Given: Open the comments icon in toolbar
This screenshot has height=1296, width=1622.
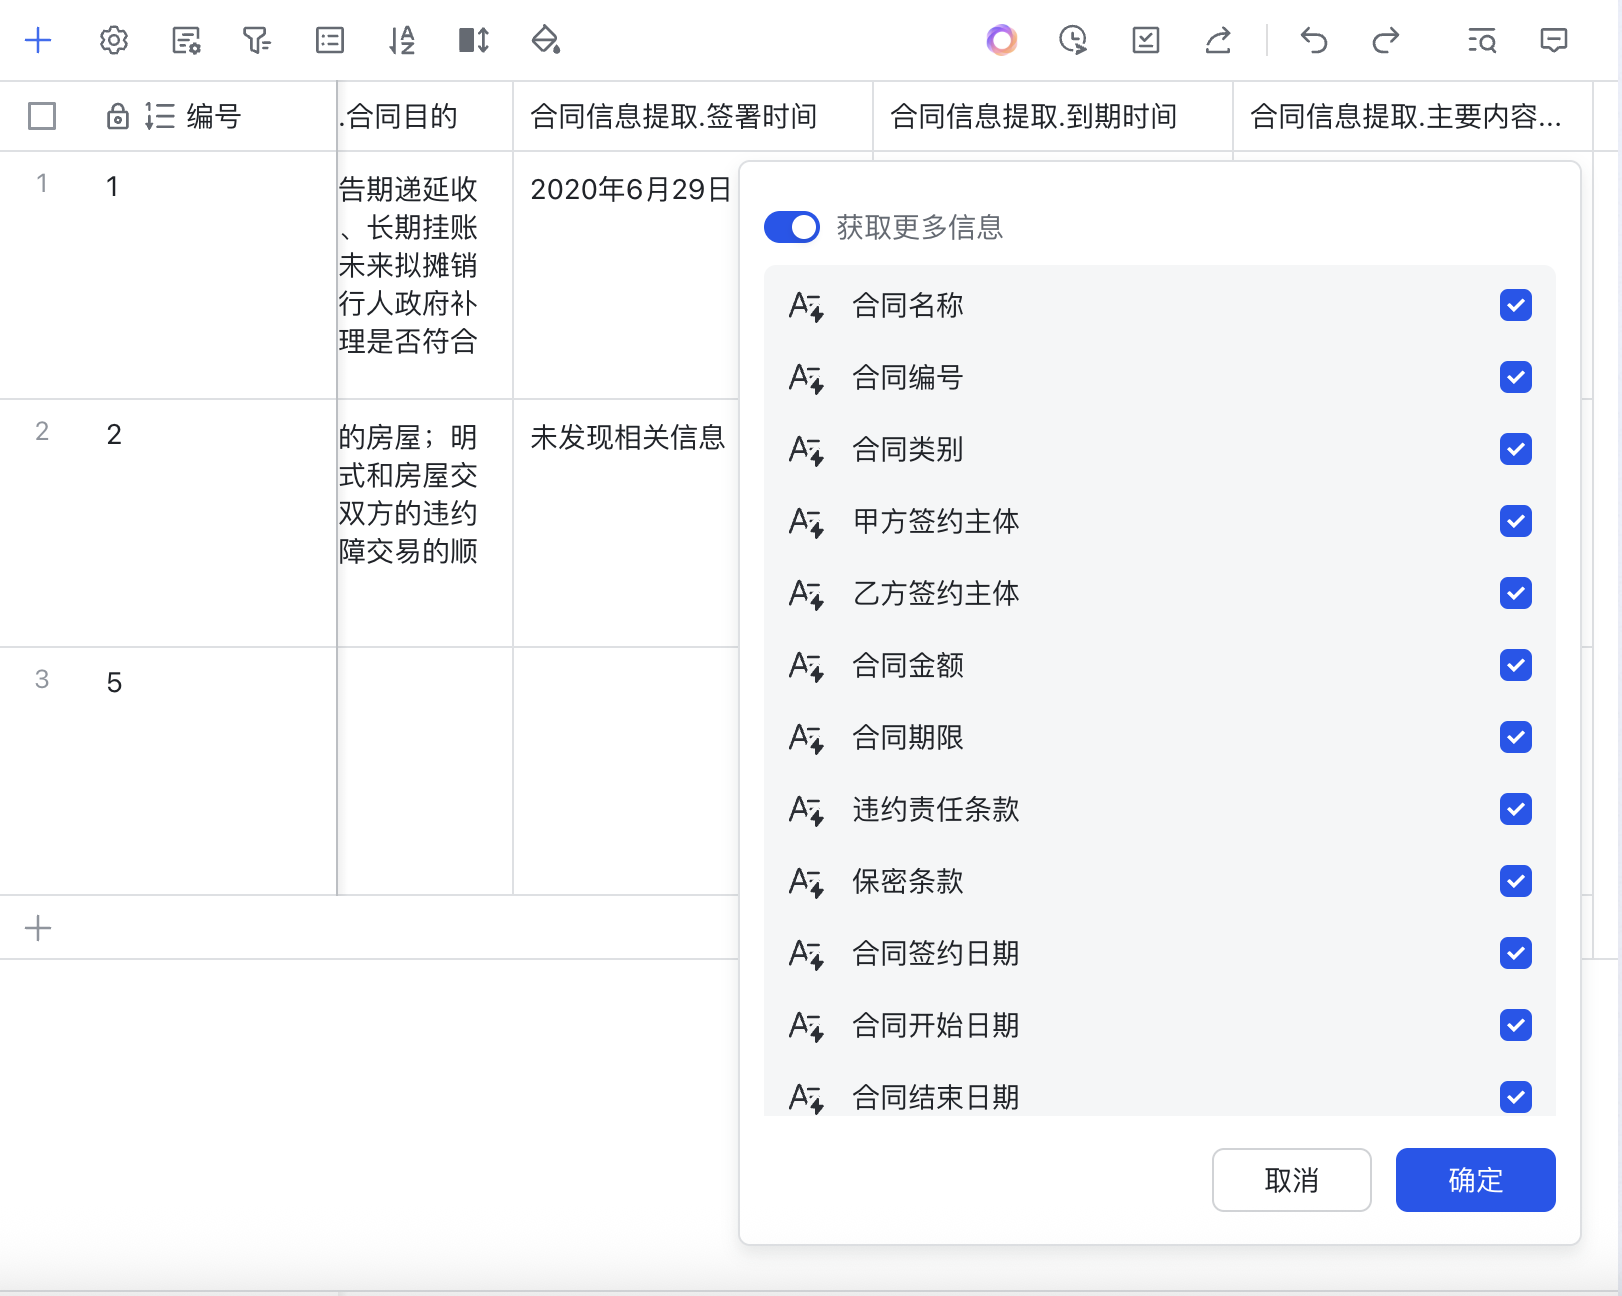Looking at the screenshot, I should tap(1553, 41).
